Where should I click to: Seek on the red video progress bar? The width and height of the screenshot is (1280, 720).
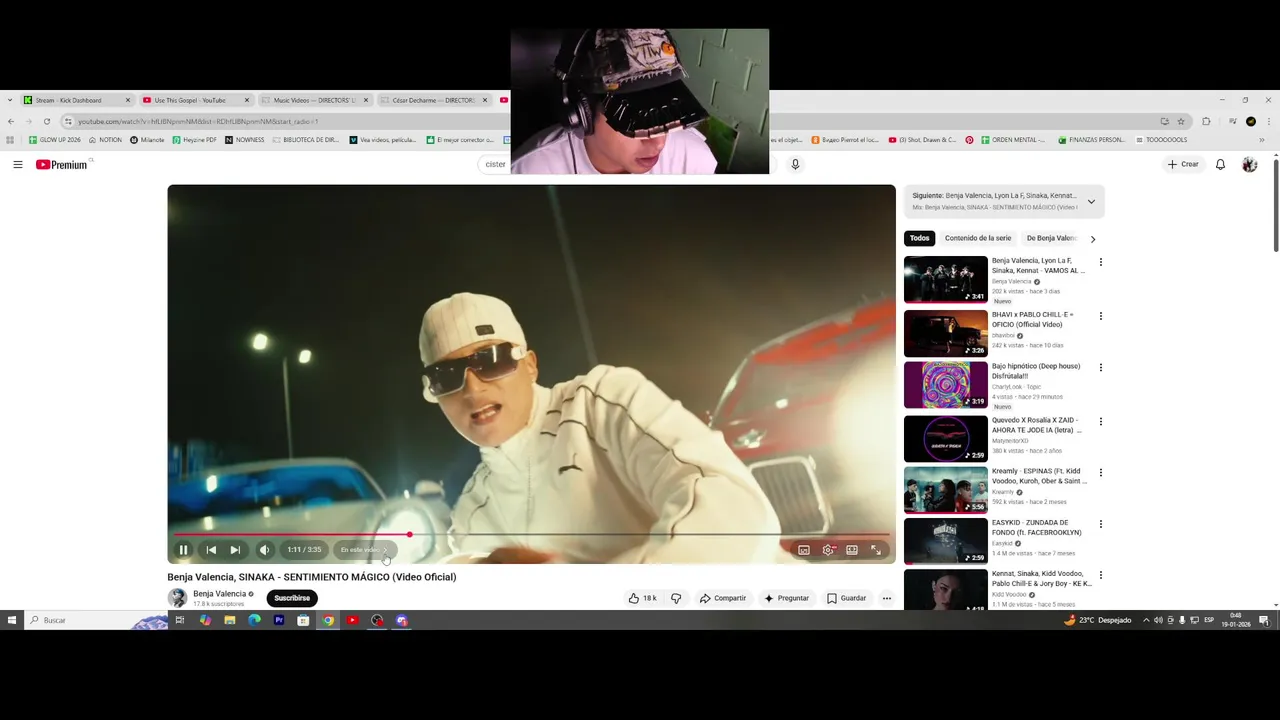click(531, 535)
